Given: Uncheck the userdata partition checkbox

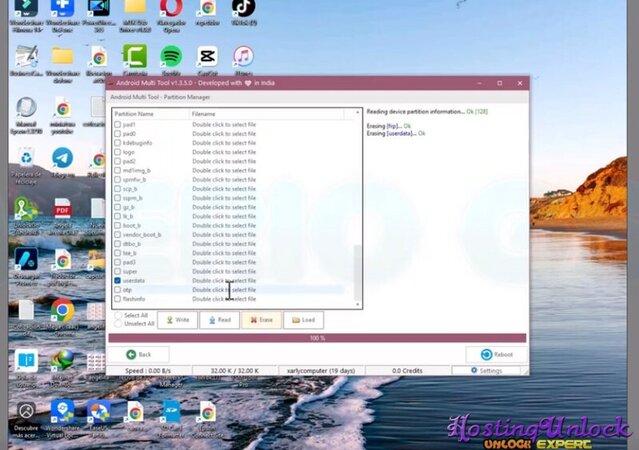Looking at the screenshot, I should tap(118, 281).
